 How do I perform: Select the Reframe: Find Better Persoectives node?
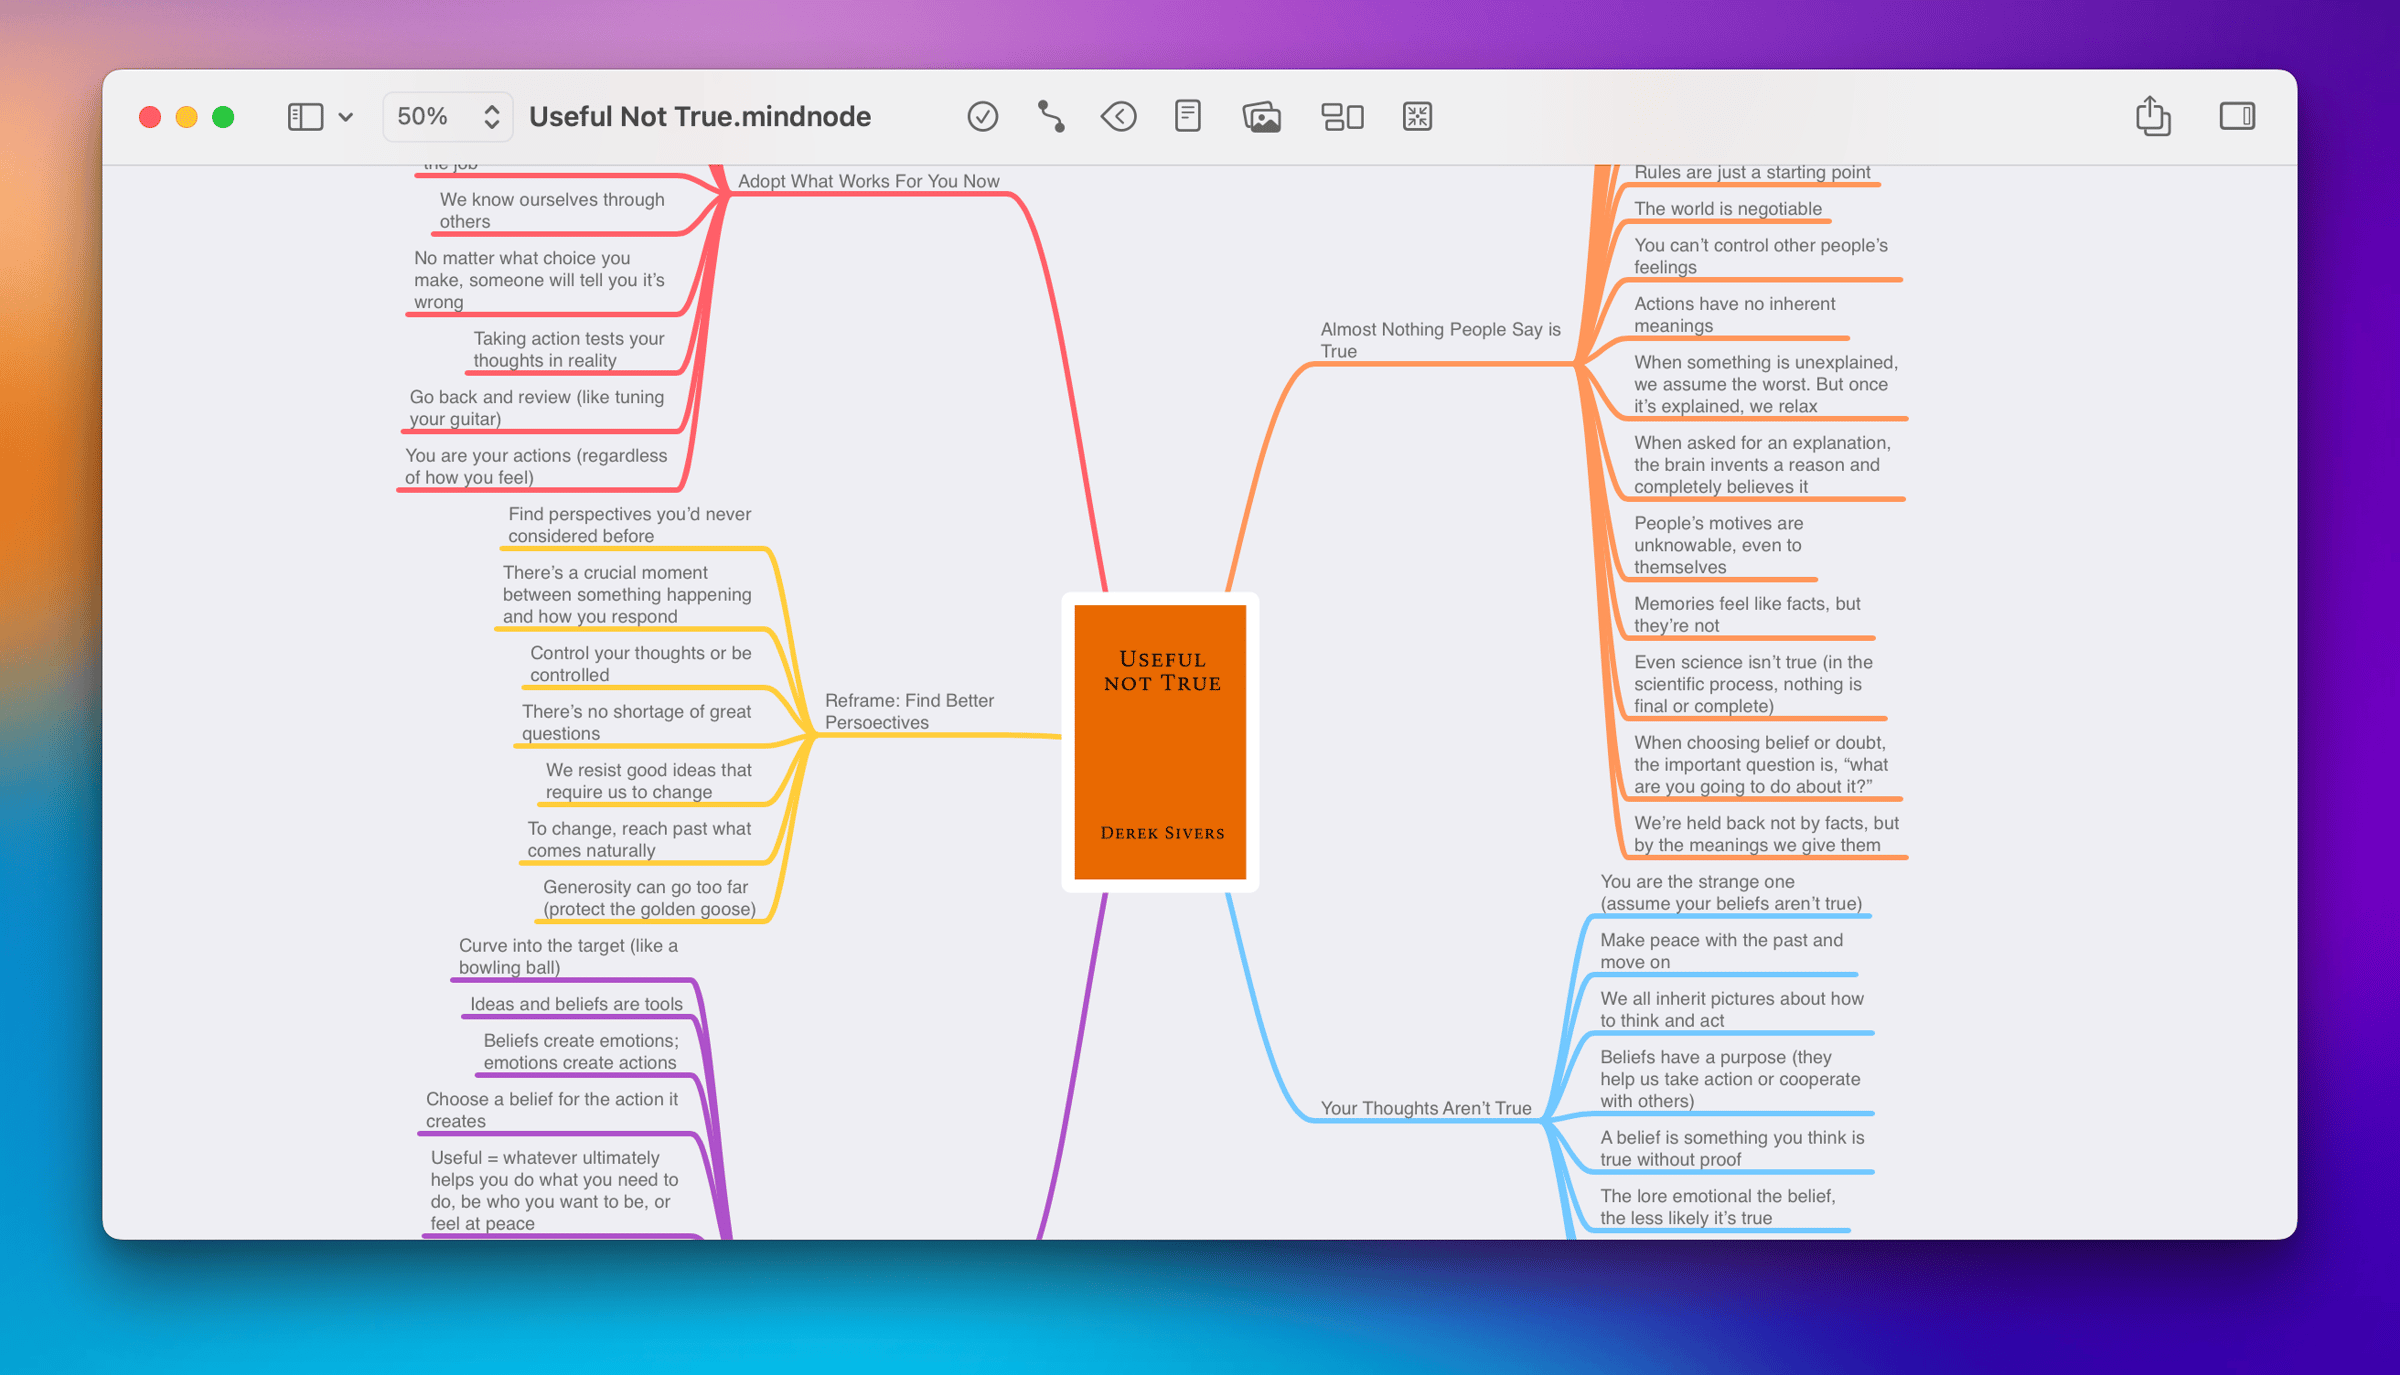pyautogui.click(x=909, y=711)
